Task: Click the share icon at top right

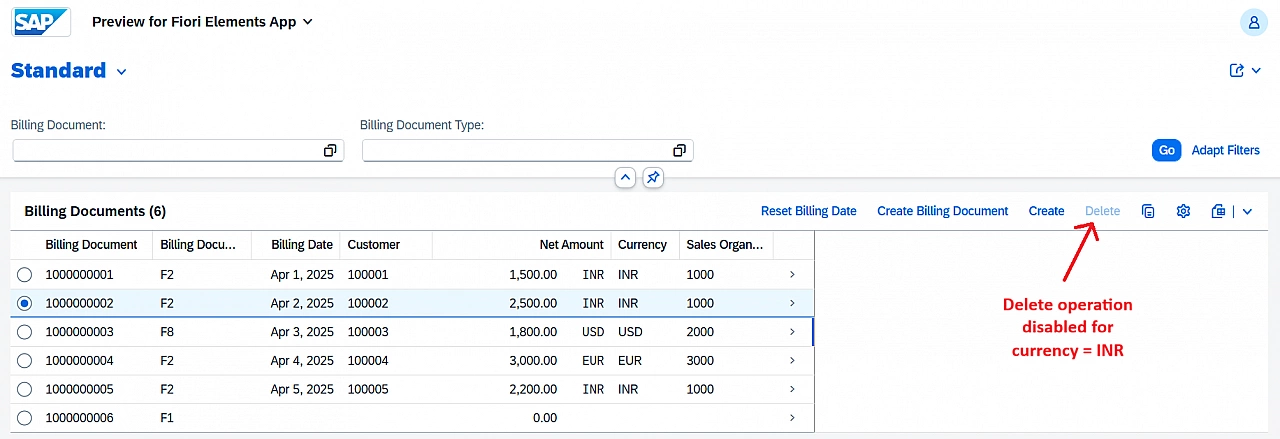Action: [x=1237, y=71]
